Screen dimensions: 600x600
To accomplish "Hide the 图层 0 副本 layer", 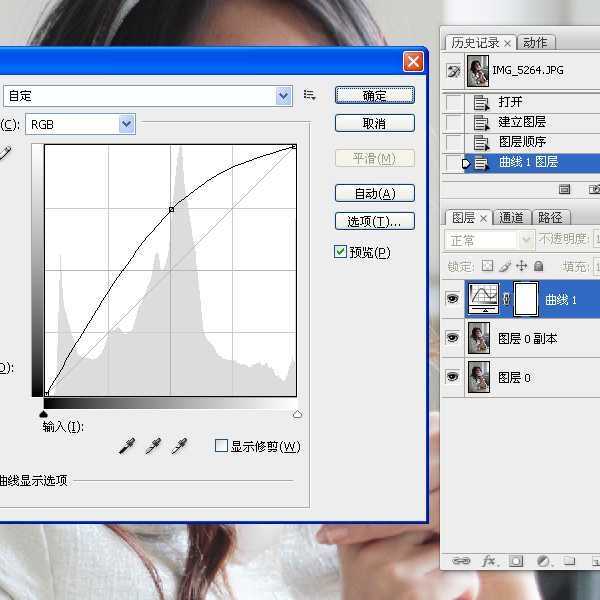I will click(x=452, y=339).
